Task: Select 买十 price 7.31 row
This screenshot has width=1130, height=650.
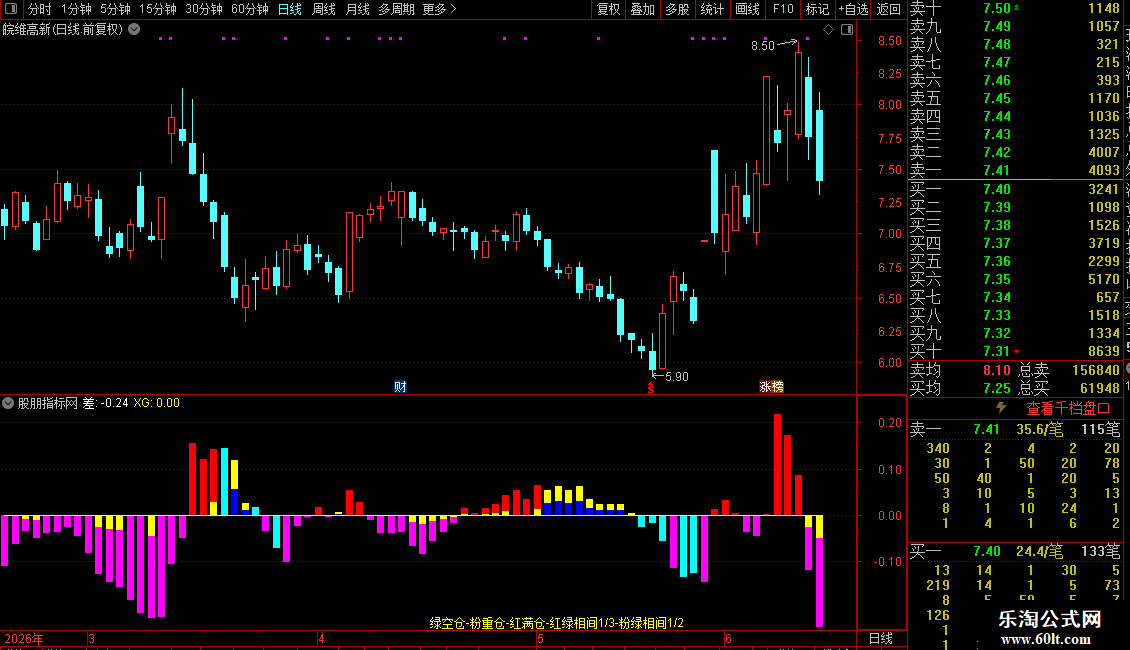Action: 1015,351
